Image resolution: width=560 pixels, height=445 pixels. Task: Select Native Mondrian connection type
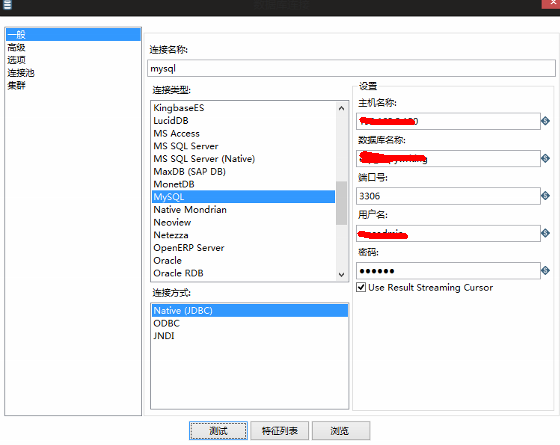[244, 210]
